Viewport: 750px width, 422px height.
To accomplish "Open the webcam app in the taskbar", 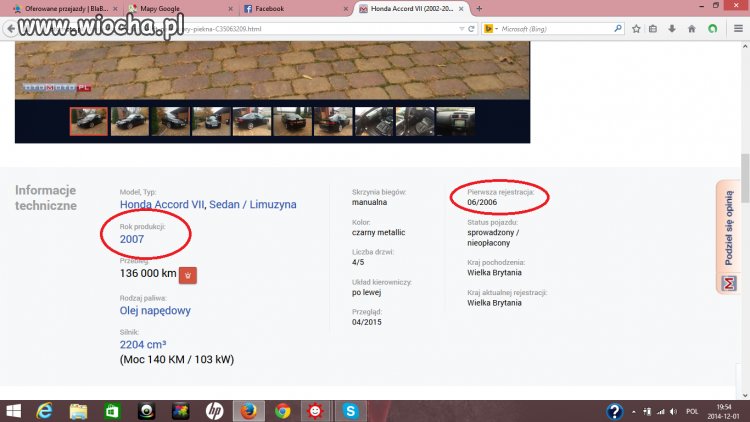I will pos(146,411).
